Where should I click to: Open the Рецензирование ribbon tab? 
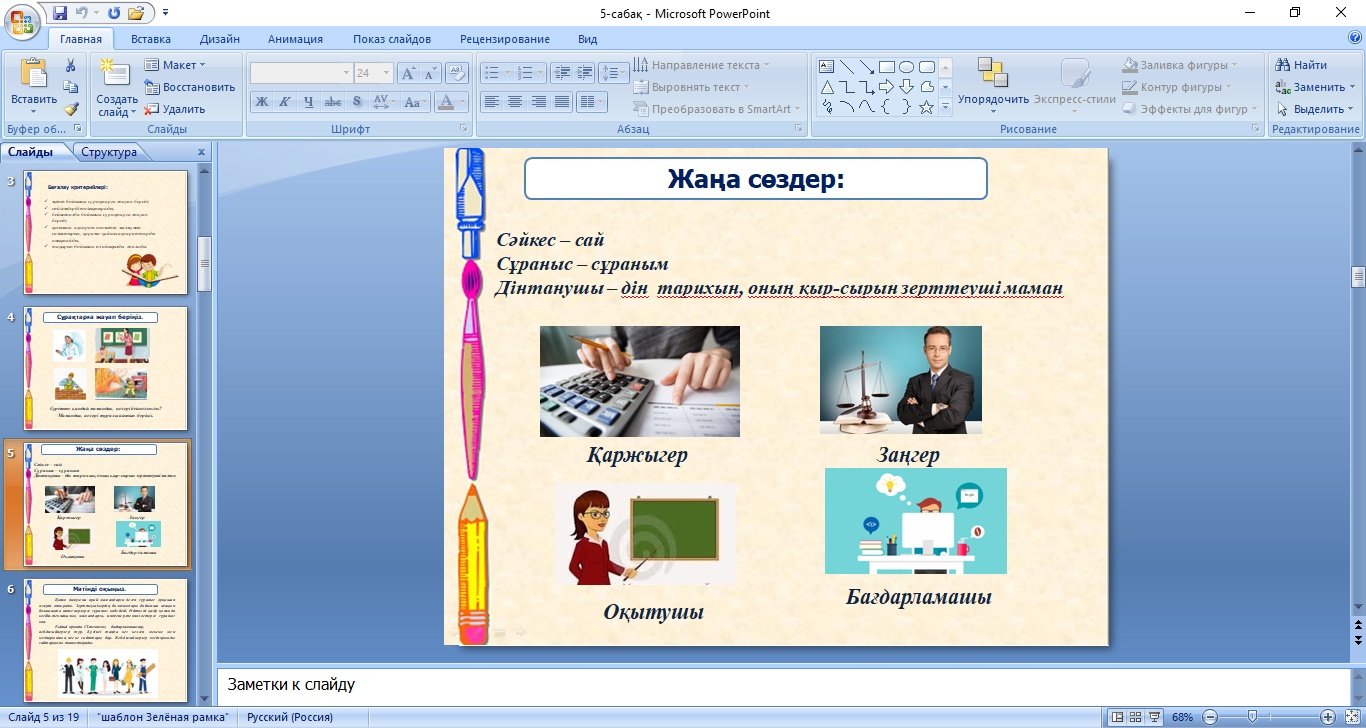[505, 39]
